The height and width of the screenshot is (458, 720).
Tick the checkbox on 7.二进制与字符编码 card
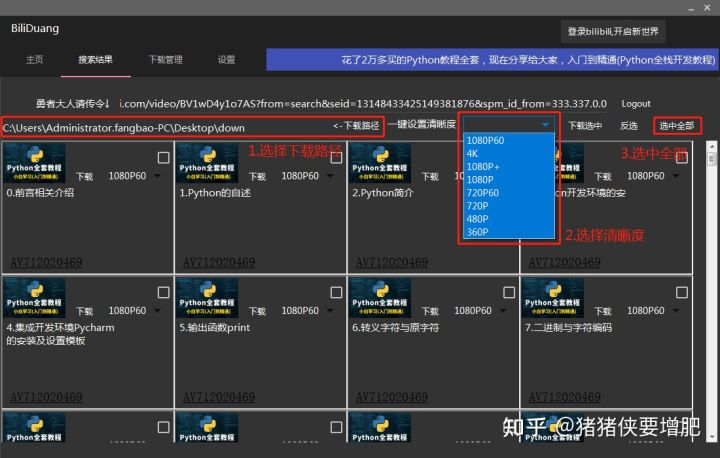coord(682,292)
